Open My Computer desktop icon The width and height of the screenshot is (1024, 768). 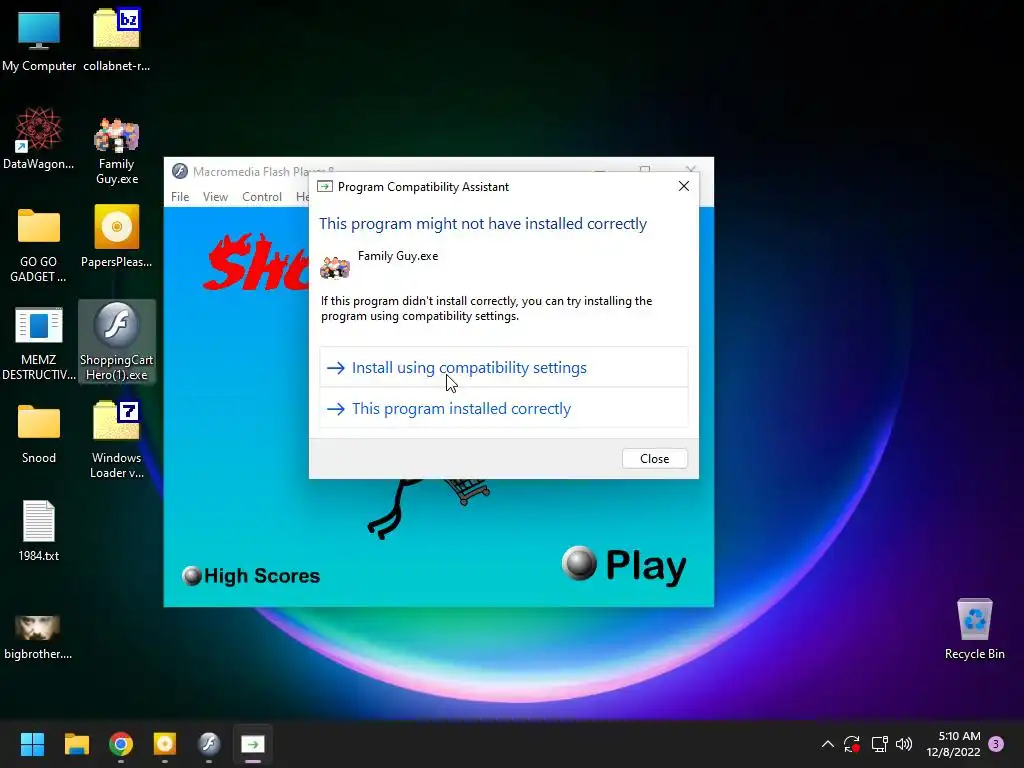click(39, 39)
